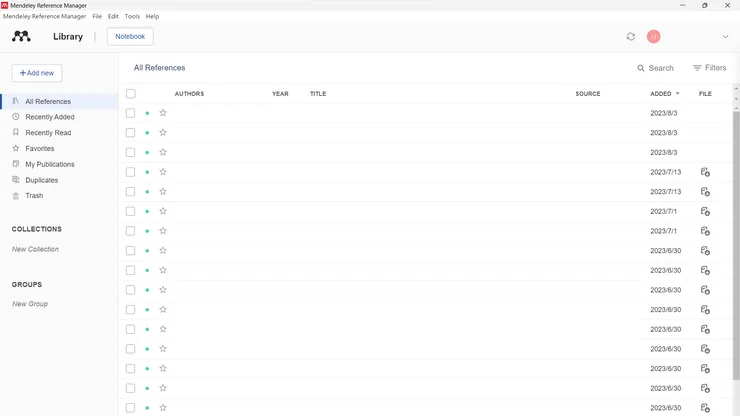Open file icon of first 2023/6/30 row
This screenshot has height=416, width=740.
coord(705,251)
